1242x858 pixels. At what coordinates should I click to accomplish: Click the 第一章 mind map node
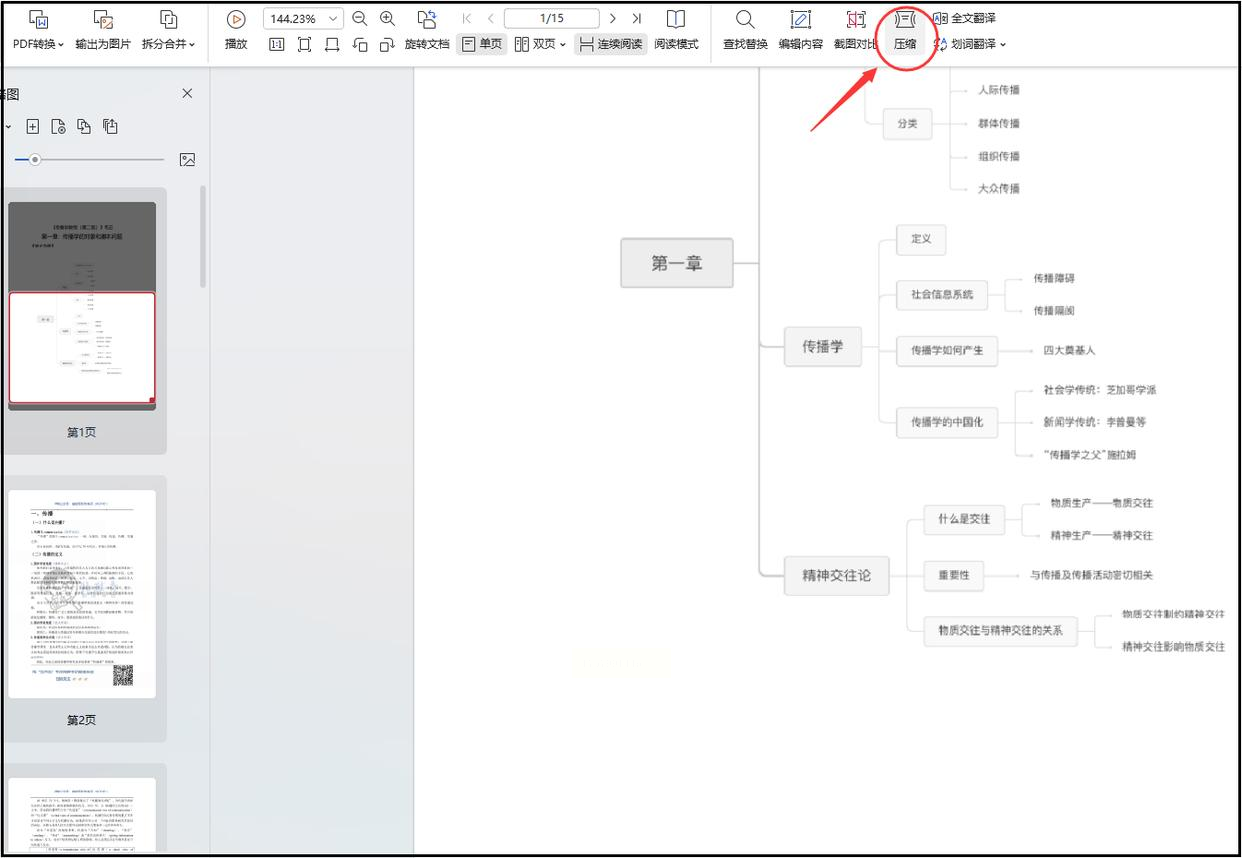click(677, 263)
